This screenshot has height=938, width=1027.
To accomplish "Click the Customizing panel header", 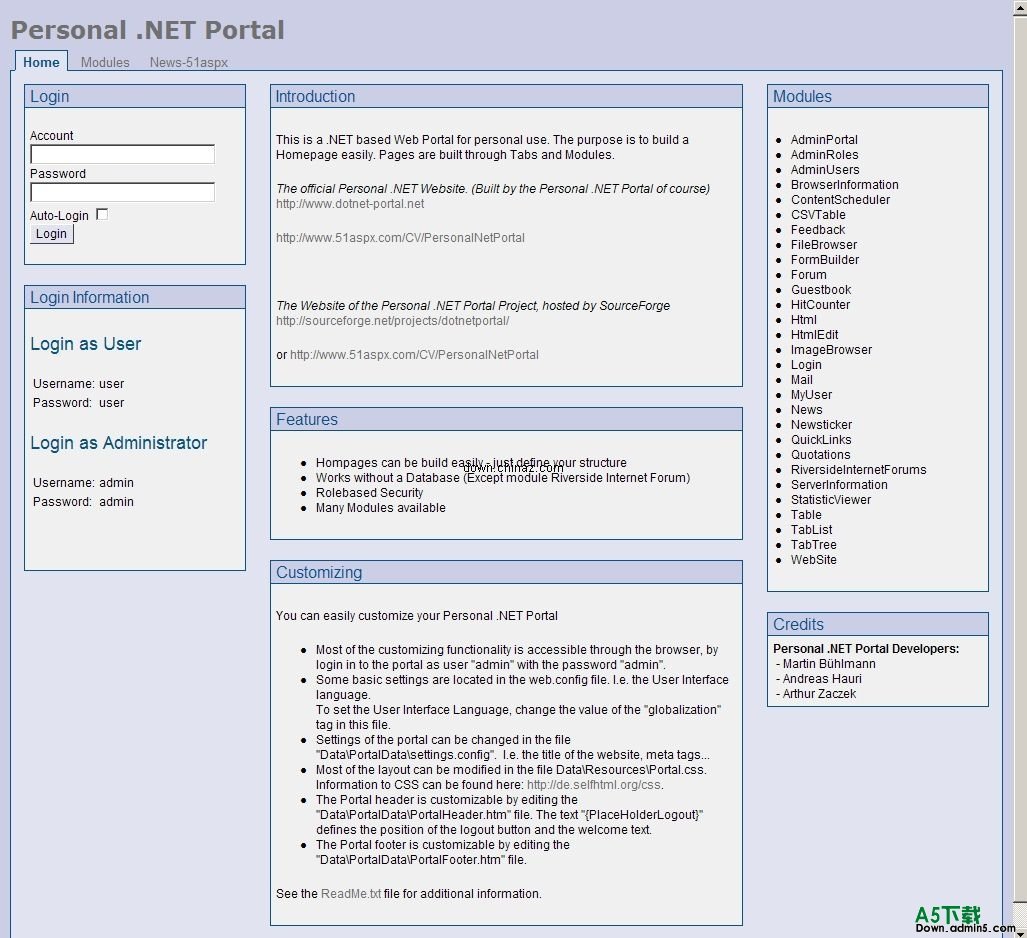I will tap(506, 572).
